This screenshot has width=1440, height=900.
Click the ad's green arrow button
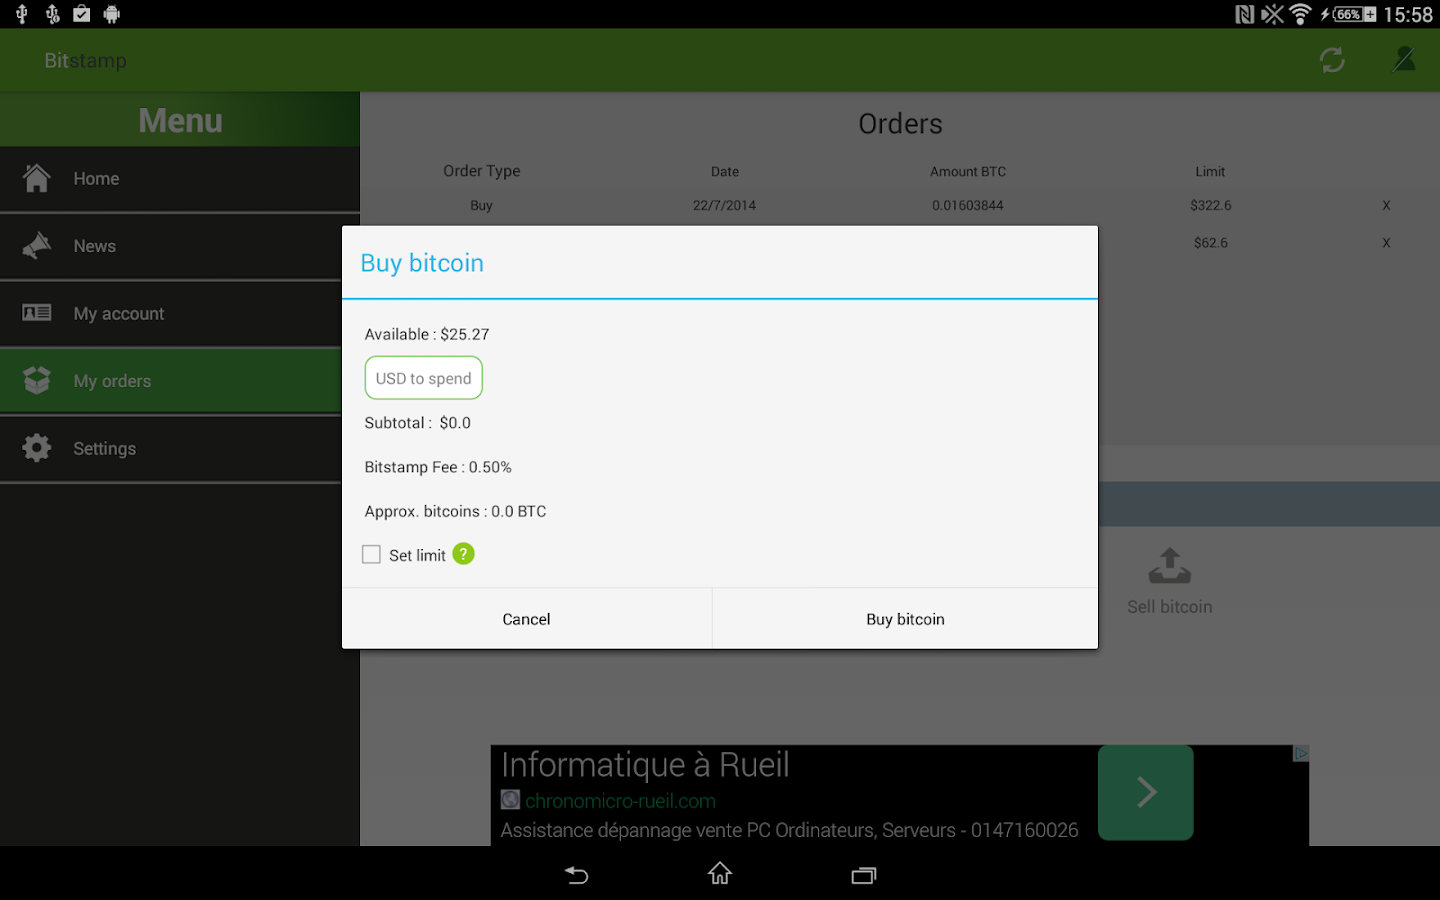point(1146,793)
